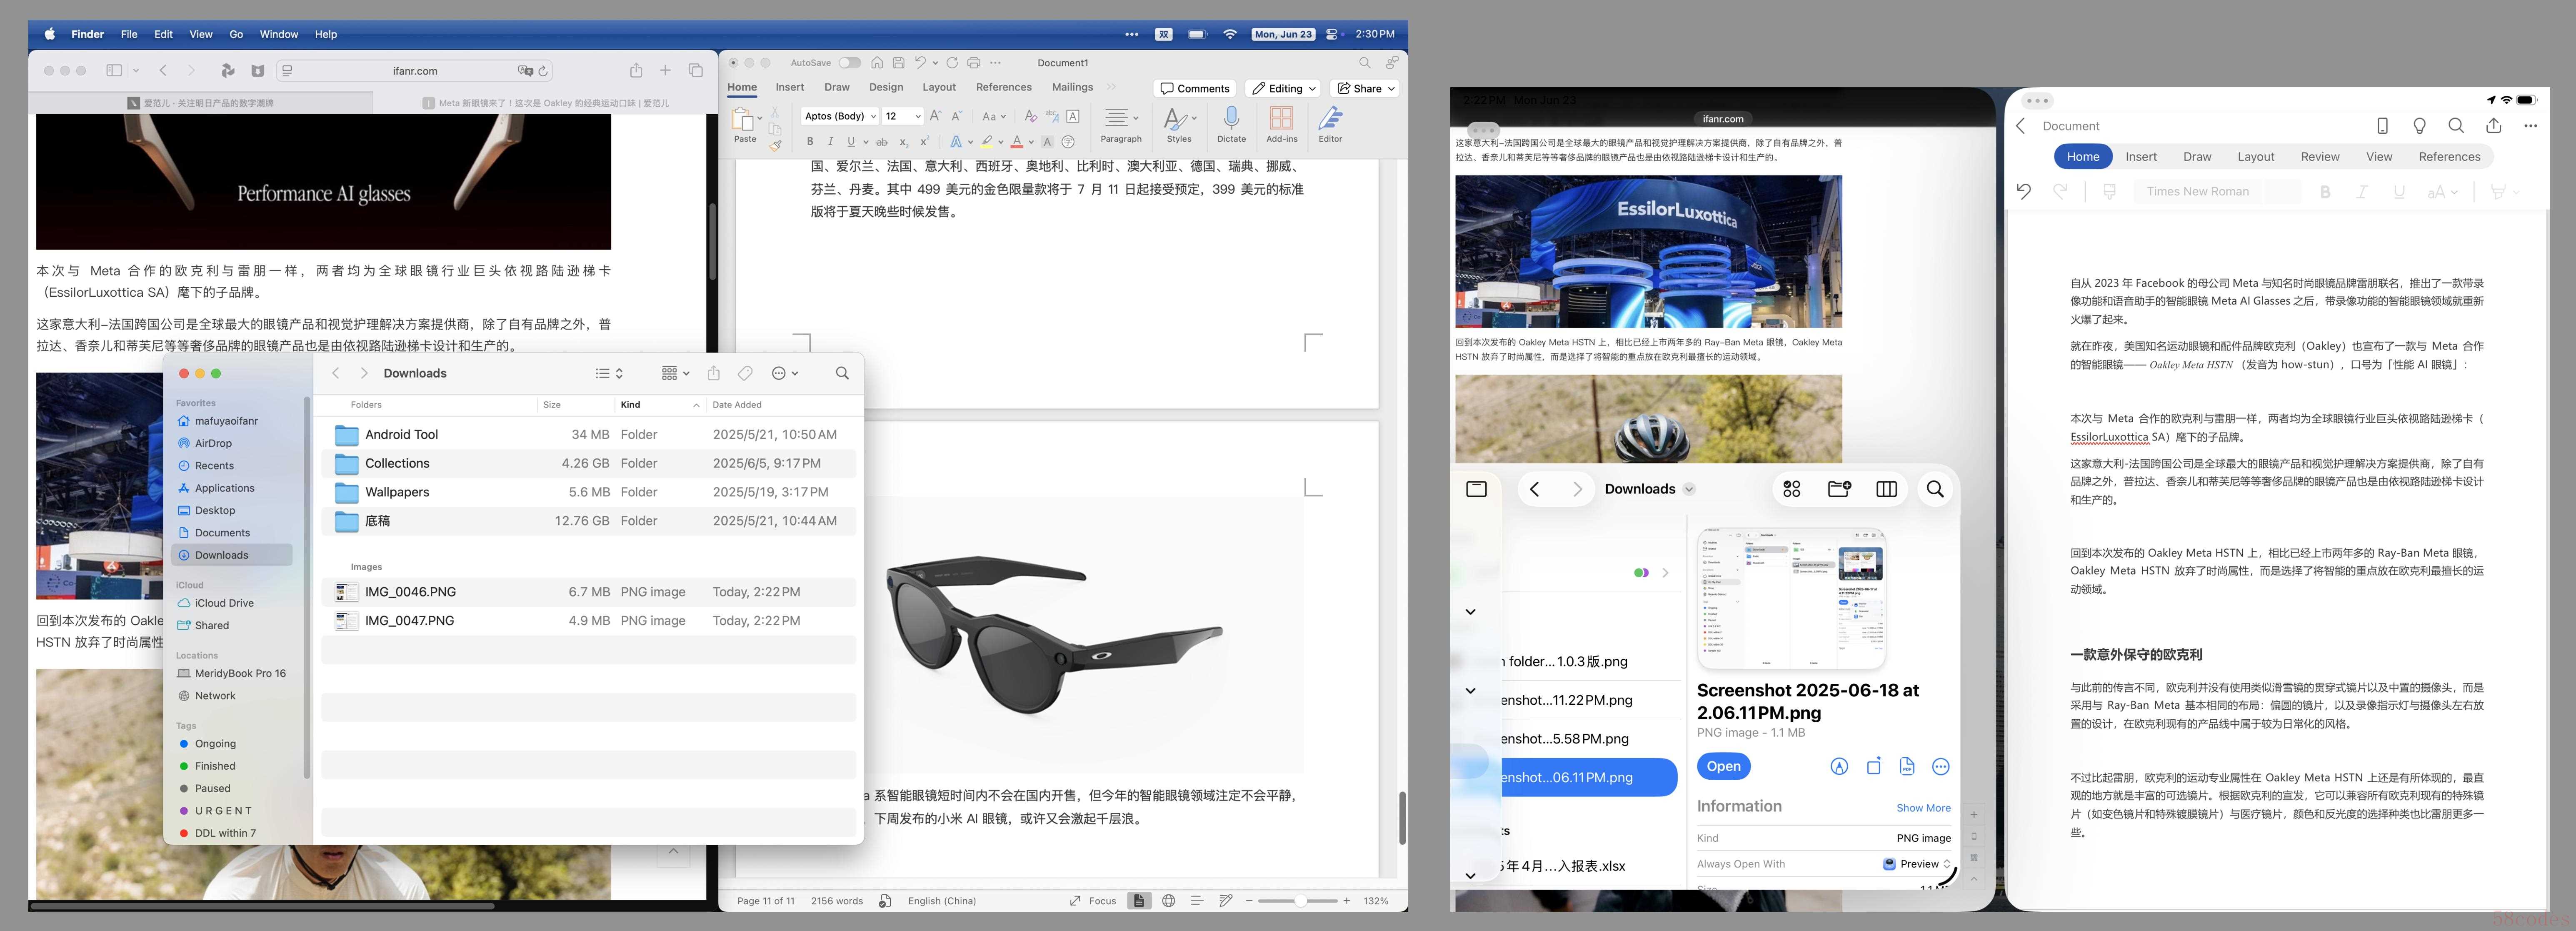The height and width of the screenshot is (931, 2576).
Task: Open a new Safari tab with plus icon
Action: (665, 70)
